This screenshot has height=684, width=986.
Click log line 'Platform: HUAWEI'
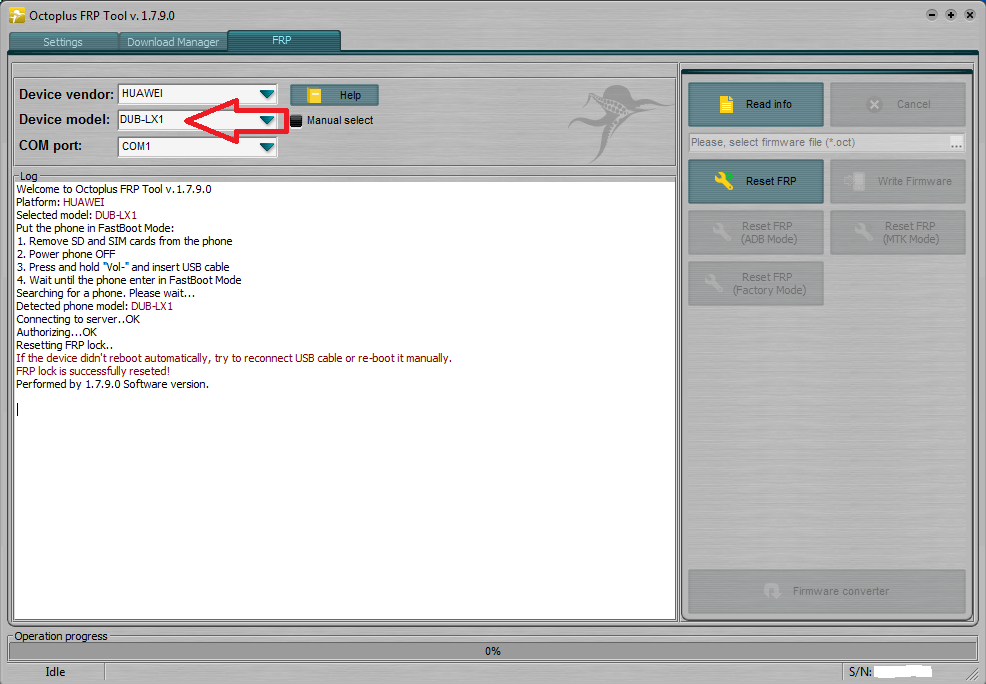(x=60, y=202)
